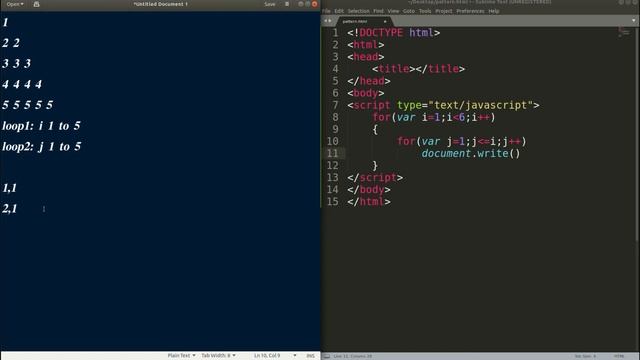Image resolution: width=640 pixels, height=360 pixels.
Task: Click the closing '</html>' tag on line 15
Action: tap(369, 202)
